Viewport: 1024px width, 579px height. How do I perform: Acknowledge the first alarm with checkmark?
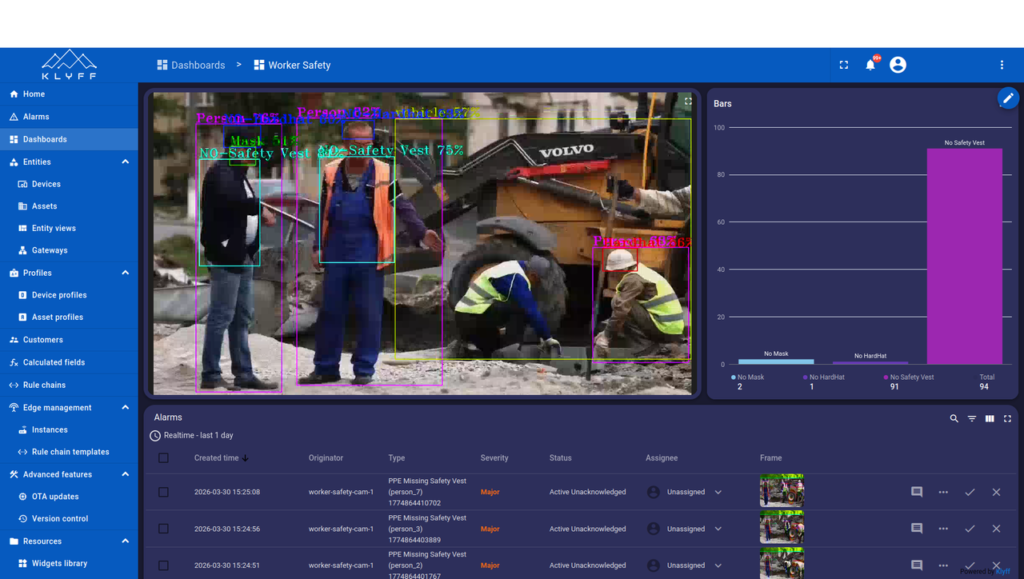(x=969, y=492)
